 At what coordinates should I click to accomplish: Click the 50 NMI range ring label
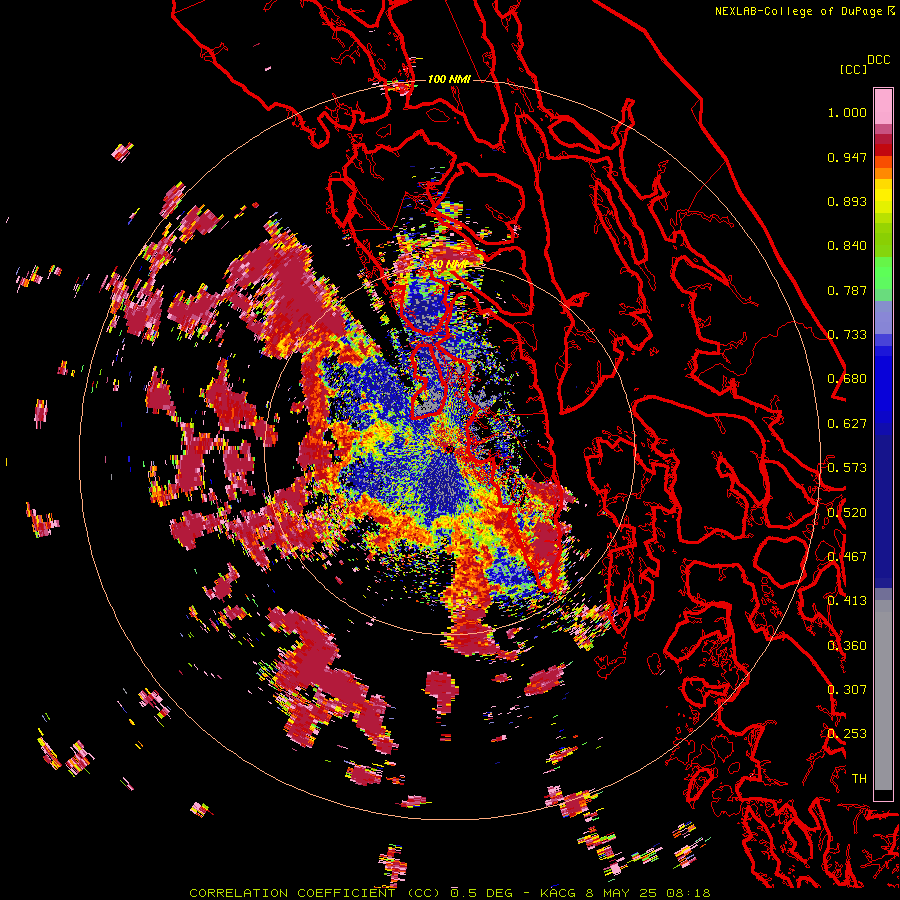449,265
